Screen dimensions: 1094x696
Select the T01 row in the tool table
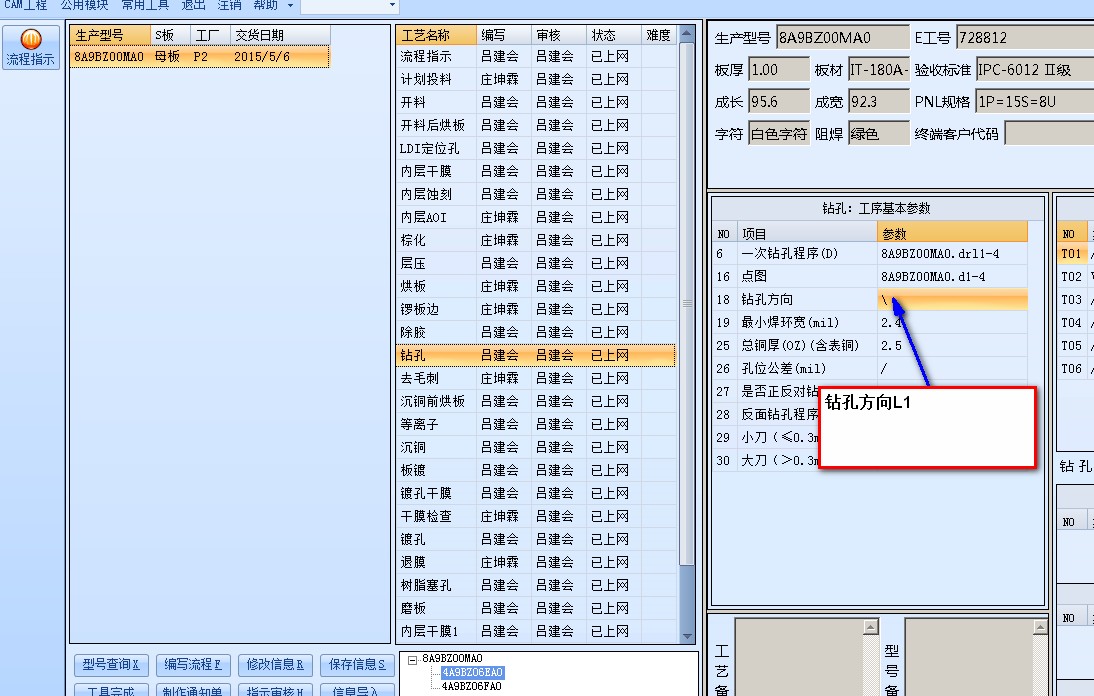coord(1075,254)
